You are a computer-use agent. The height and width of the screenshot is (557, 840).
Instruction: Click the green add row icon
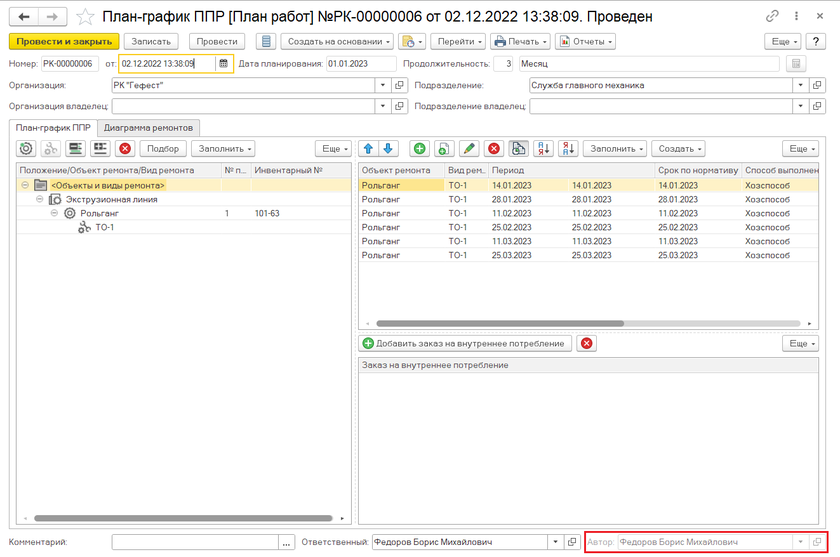point(419,148)
